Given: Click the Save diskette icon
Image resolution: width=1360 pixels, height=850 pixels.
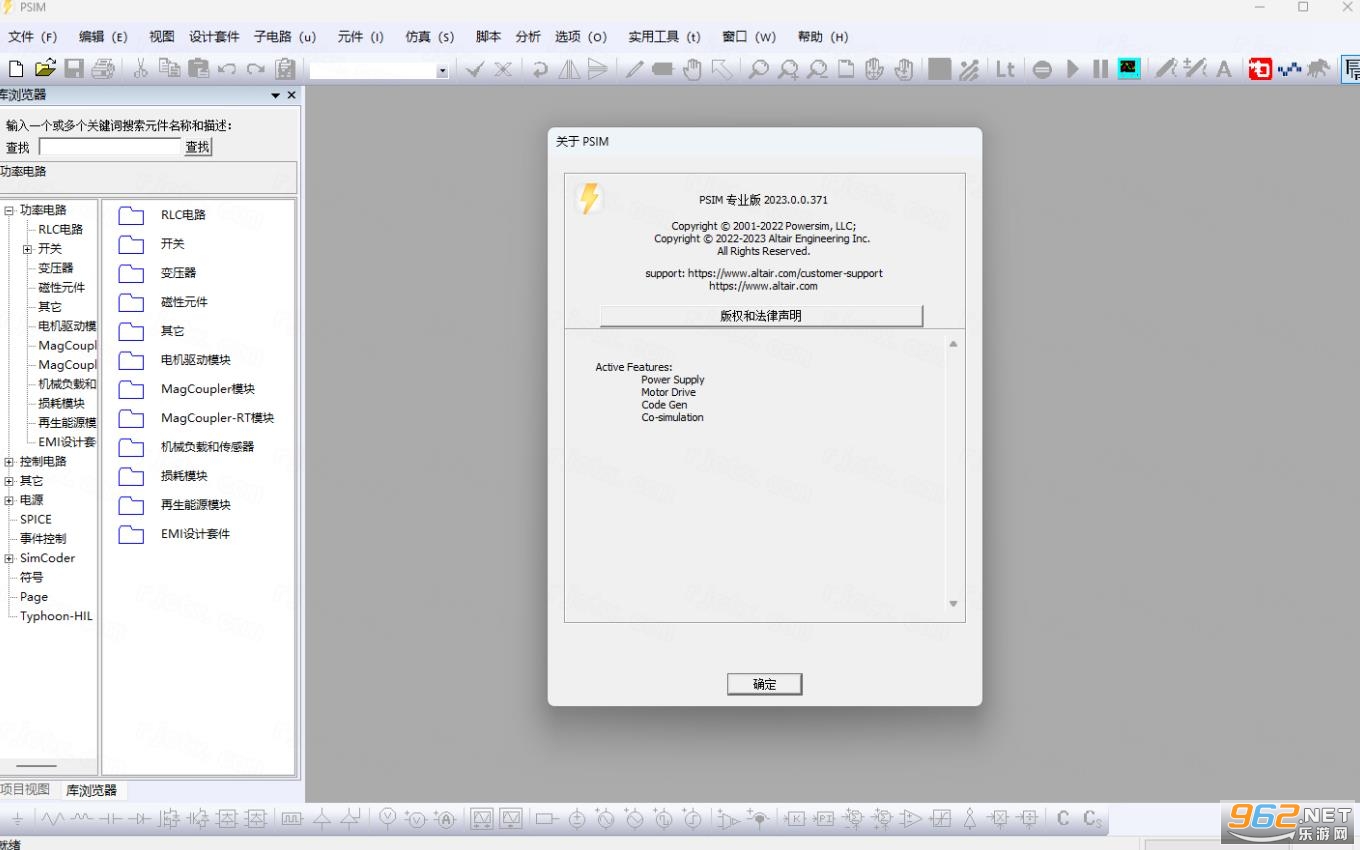Looking at the screenshot, I should tap(74, 68).
